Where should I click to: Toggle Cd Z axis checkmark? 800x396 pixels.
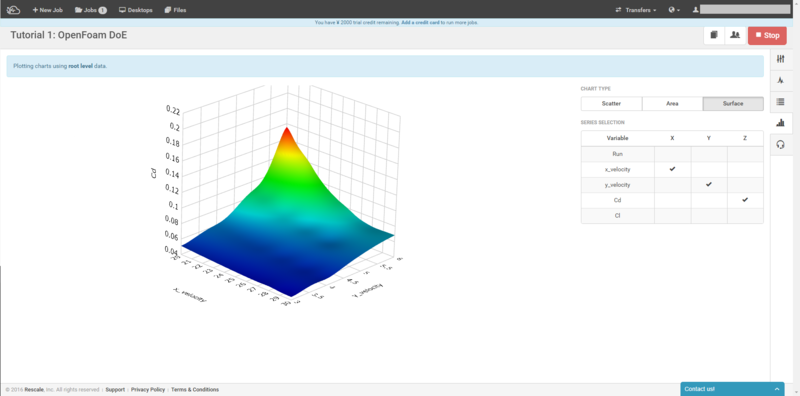(745, 200)
